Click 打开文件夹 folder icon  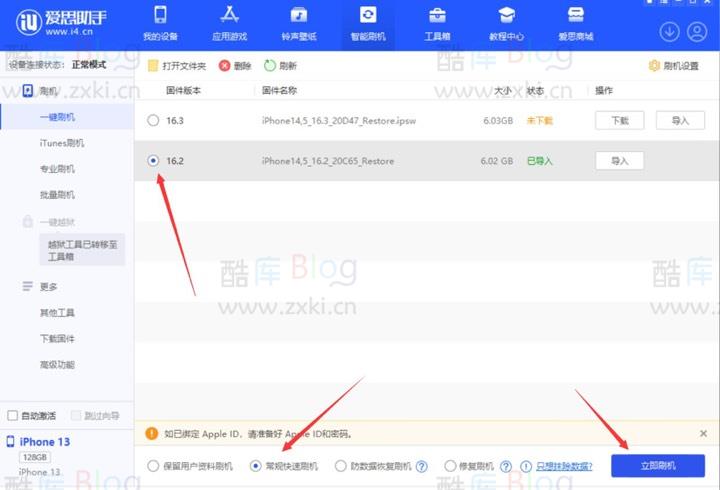click(153, 66)
